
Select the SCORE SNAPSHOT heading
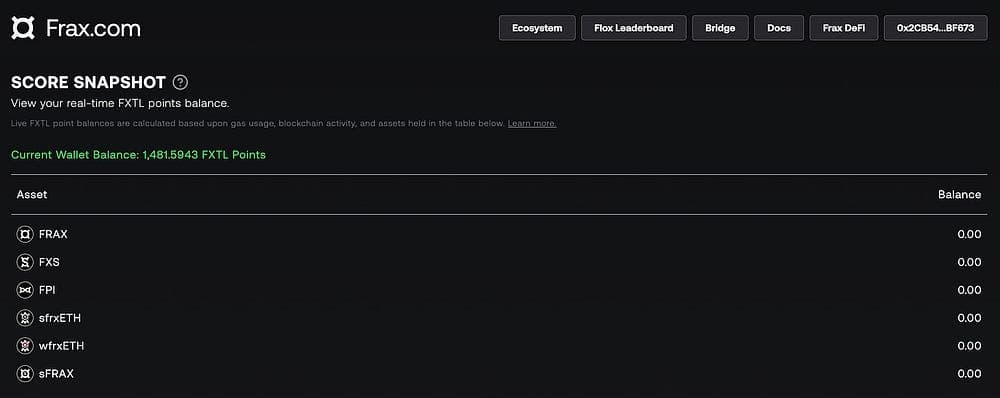[x=88, y=82]
